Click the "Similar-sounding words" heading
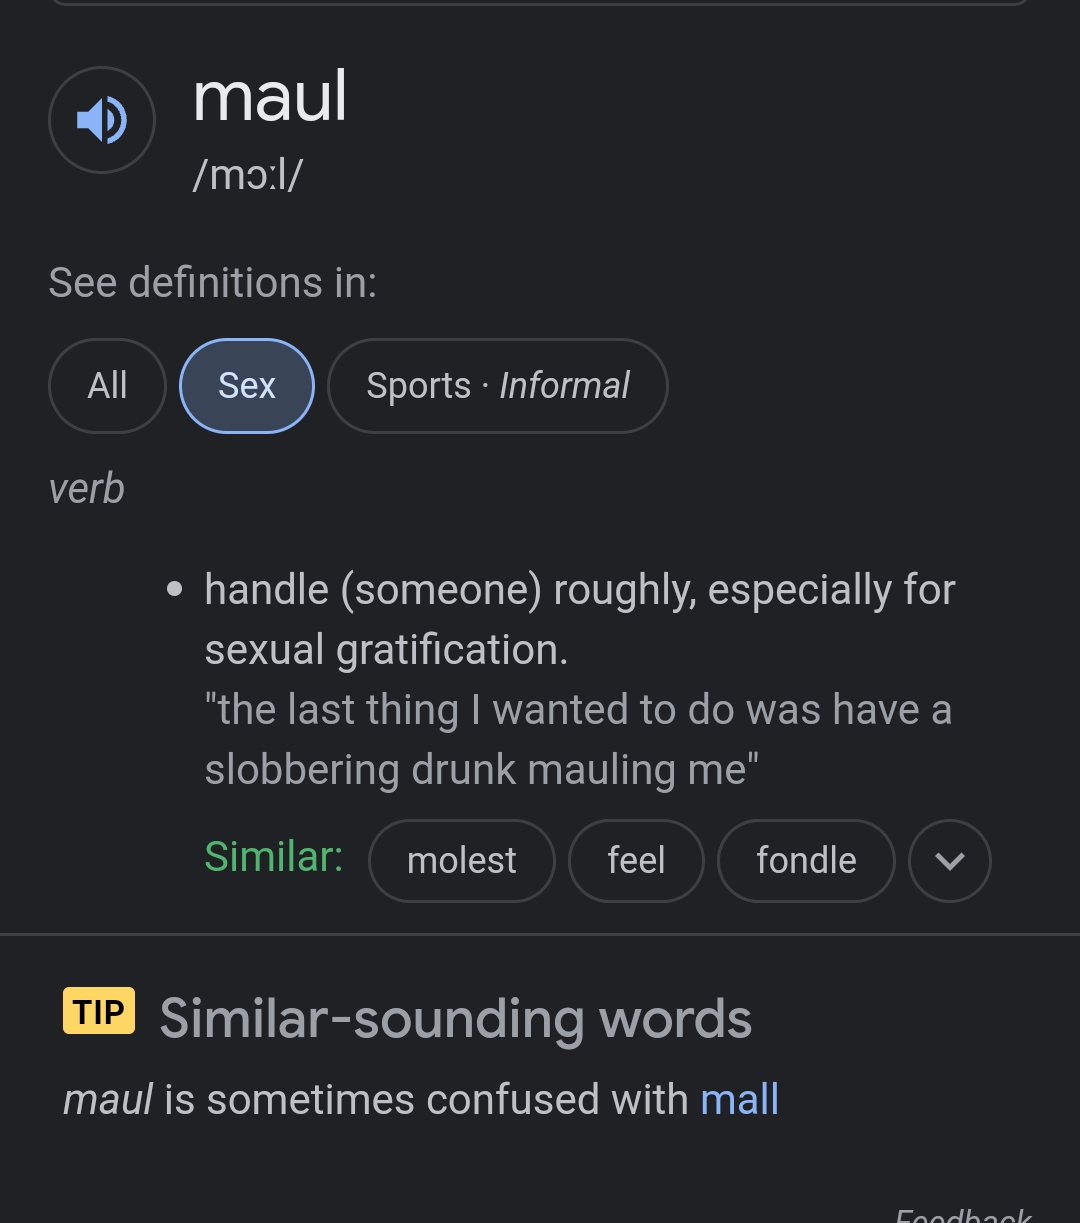1080x1223 pixels. (x=455, y=1018)
